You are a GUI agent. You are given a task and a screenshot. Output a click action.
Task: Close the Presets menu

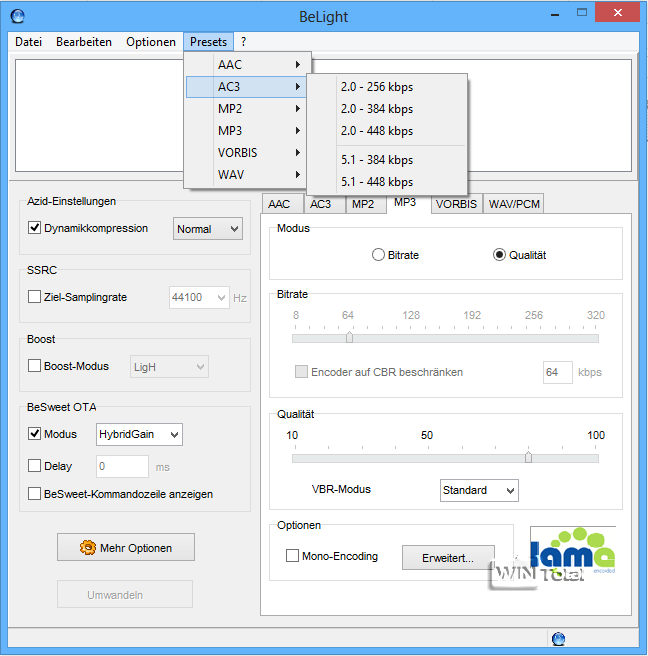pos(208,42)
